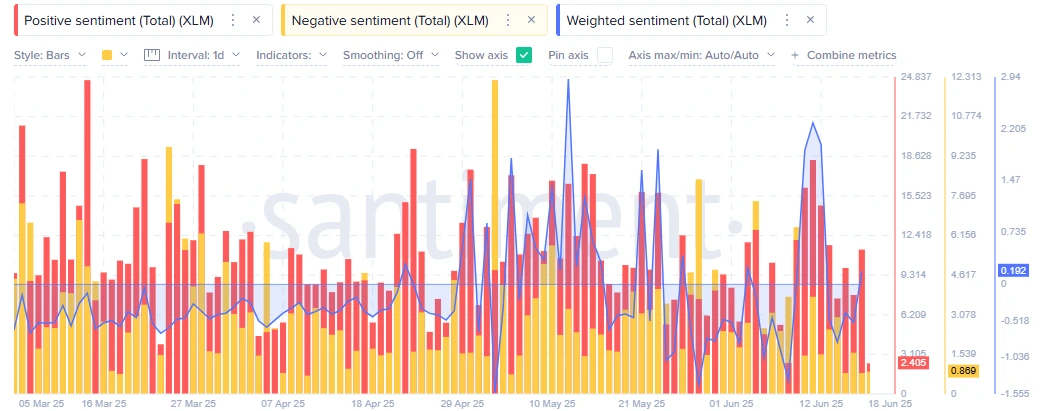Open the Indicators dropdown

[291, 56]
